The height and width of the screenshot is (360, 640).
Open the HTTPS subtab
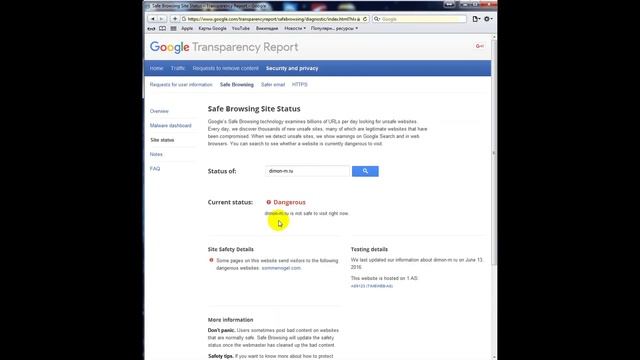(x=300, y=84)
